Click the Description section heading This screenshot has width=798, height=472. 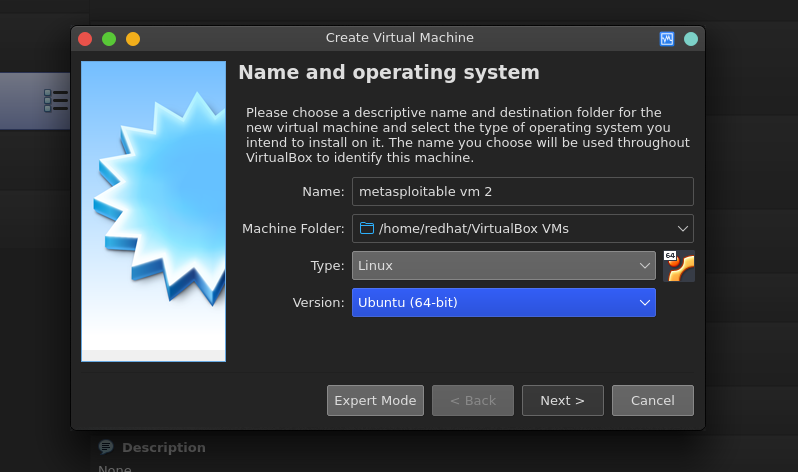tap(164, 447)
